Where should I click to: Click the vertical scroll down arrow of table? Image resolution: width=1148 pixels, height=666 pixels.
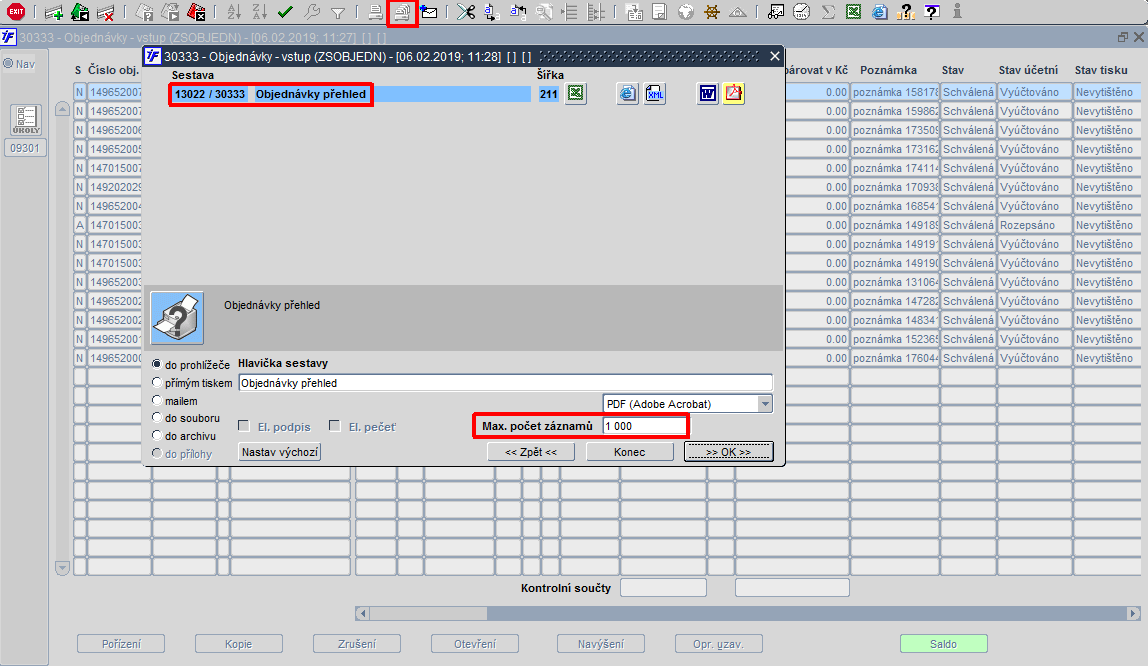(x=62, y=567)
